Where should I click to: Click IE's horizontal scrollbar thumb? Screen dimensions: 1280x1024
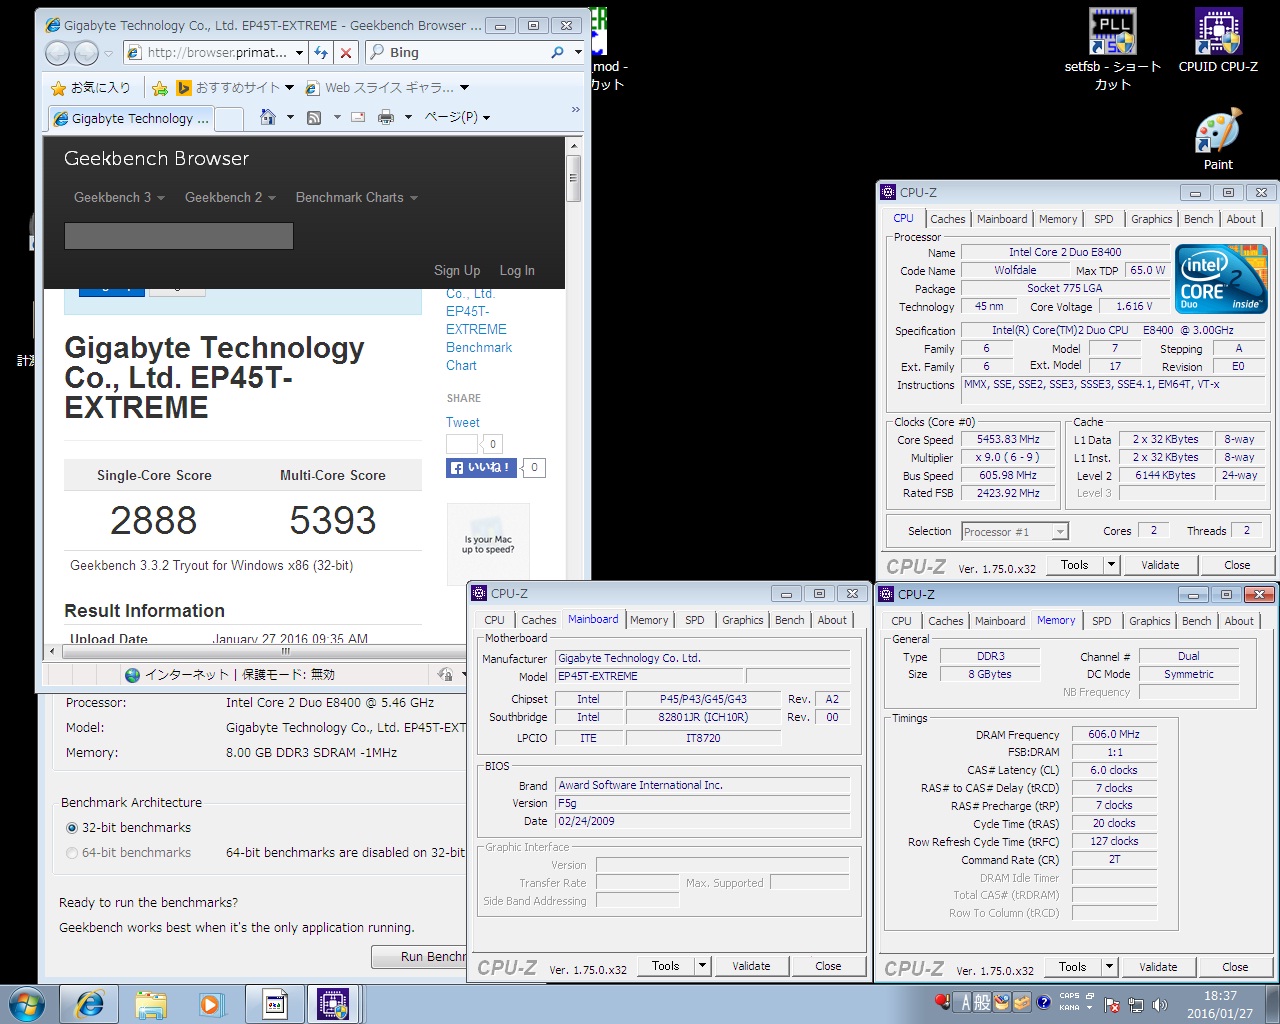tap(286, 651)
